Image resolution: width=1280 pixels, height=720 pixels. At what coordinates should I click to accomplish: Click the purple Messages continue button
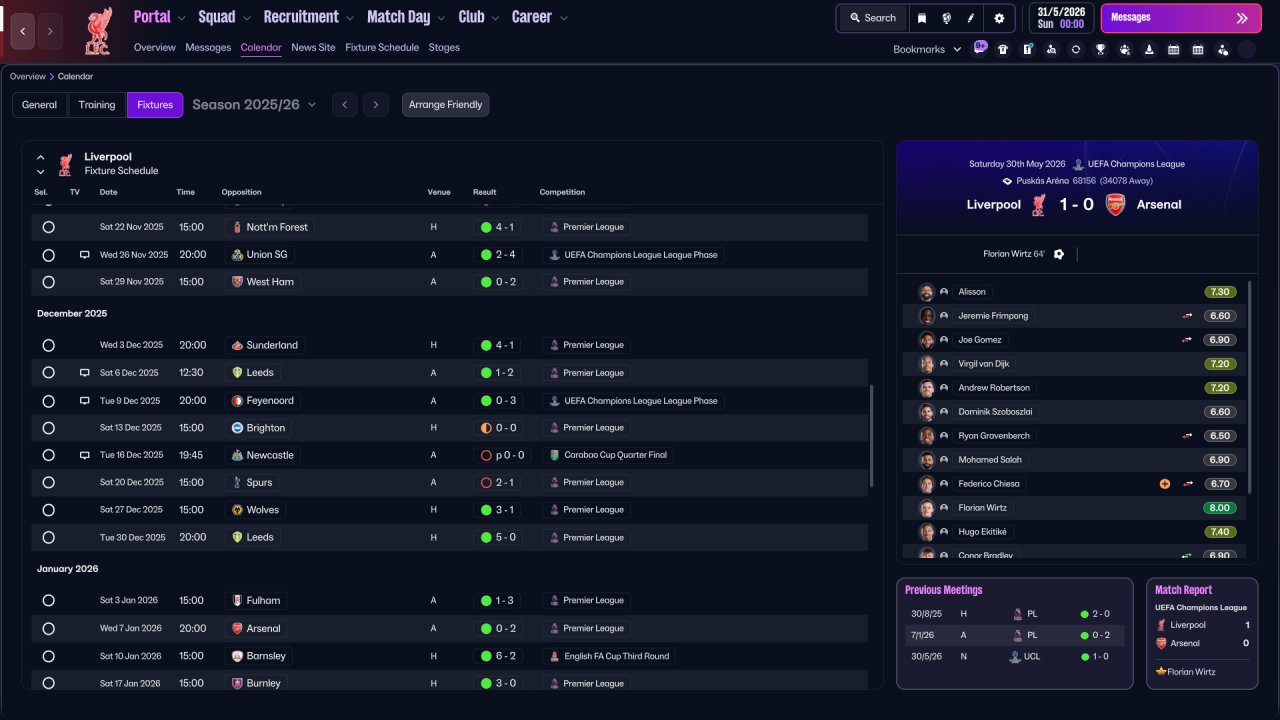[x=1179, y=18]
